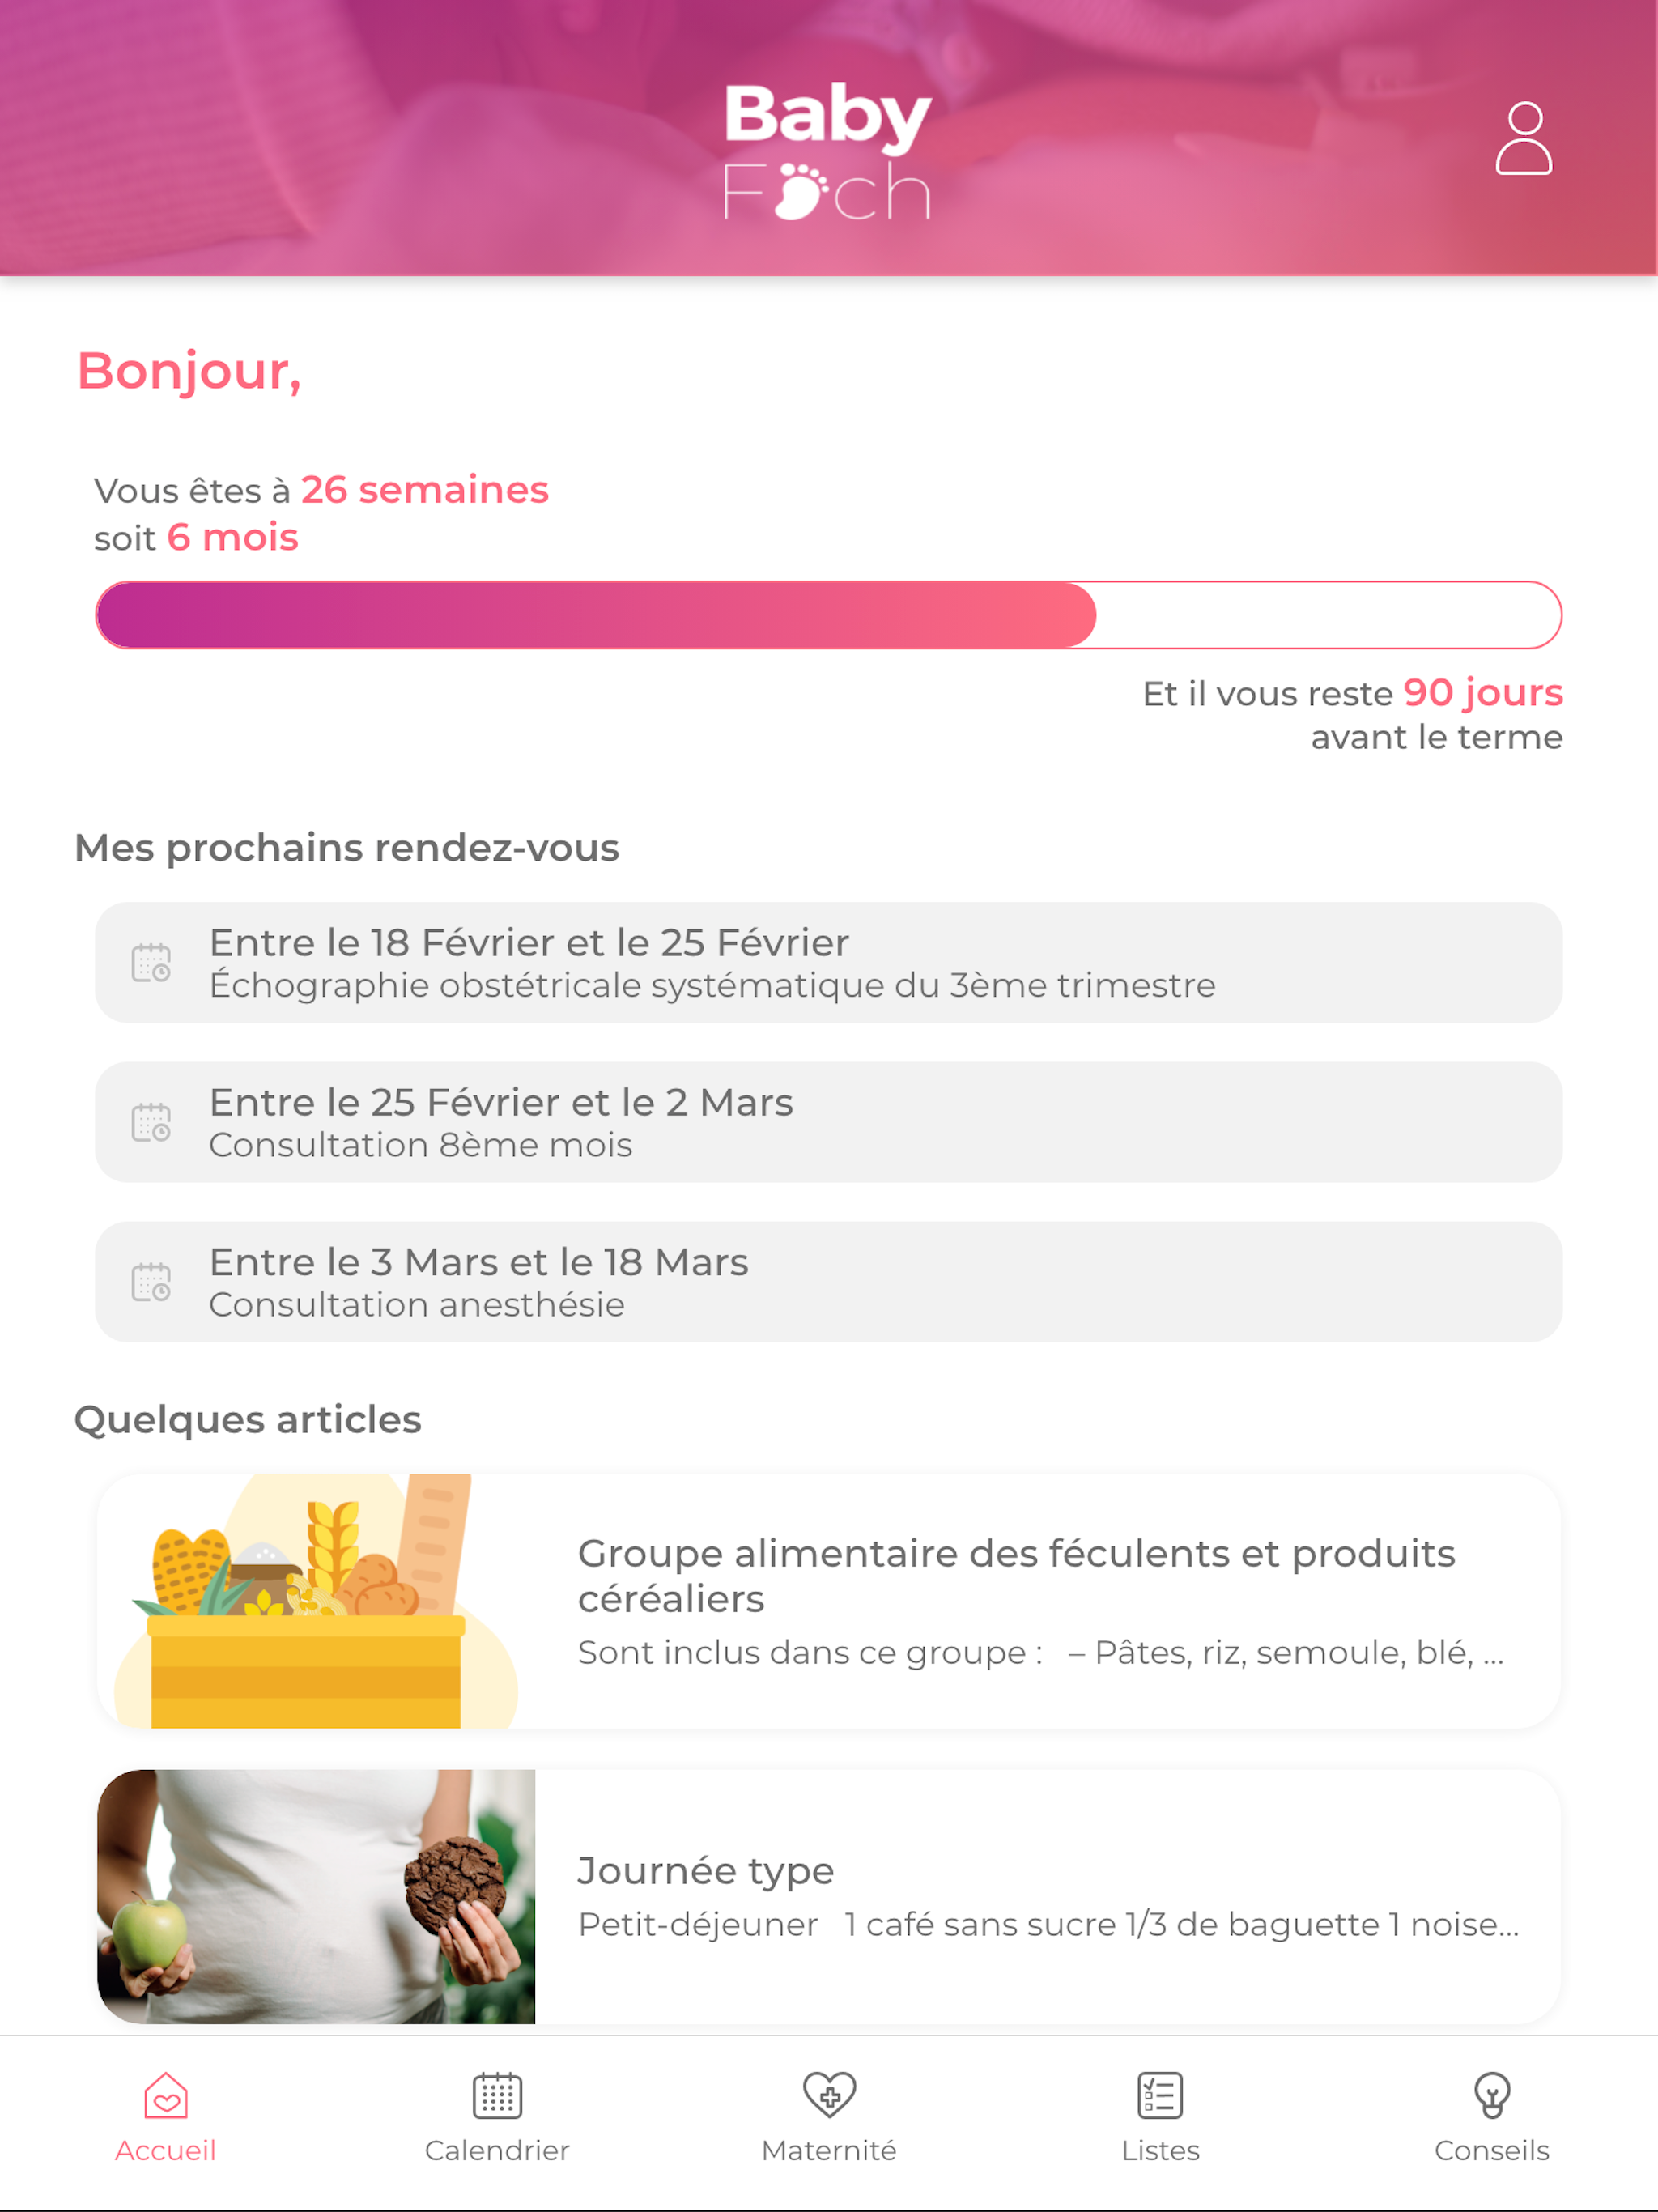
Task: Tap the apple and cookie article photo
Action: 316,1897
